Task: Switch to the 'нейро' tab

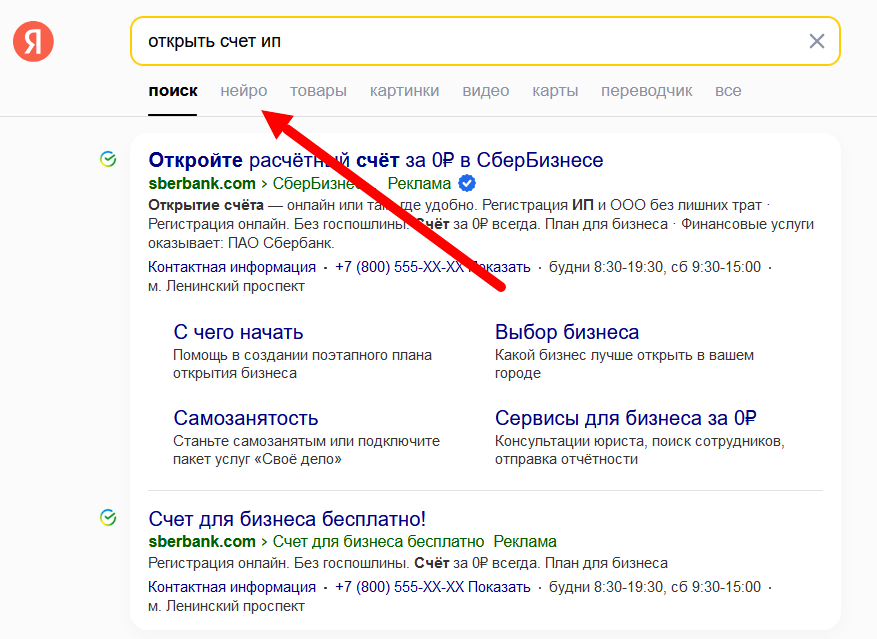Action: tap(244, 91)
